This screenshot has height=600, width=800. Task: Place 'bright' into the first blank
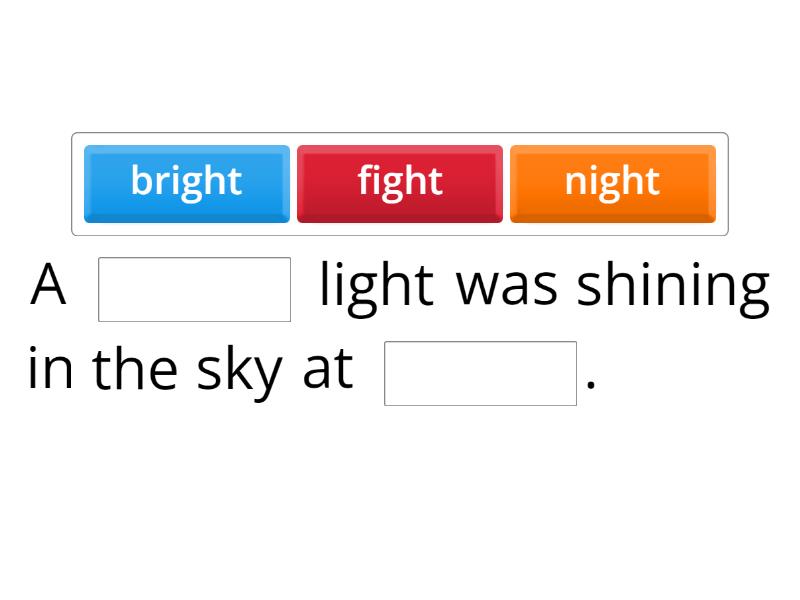(x=193, y=285)
